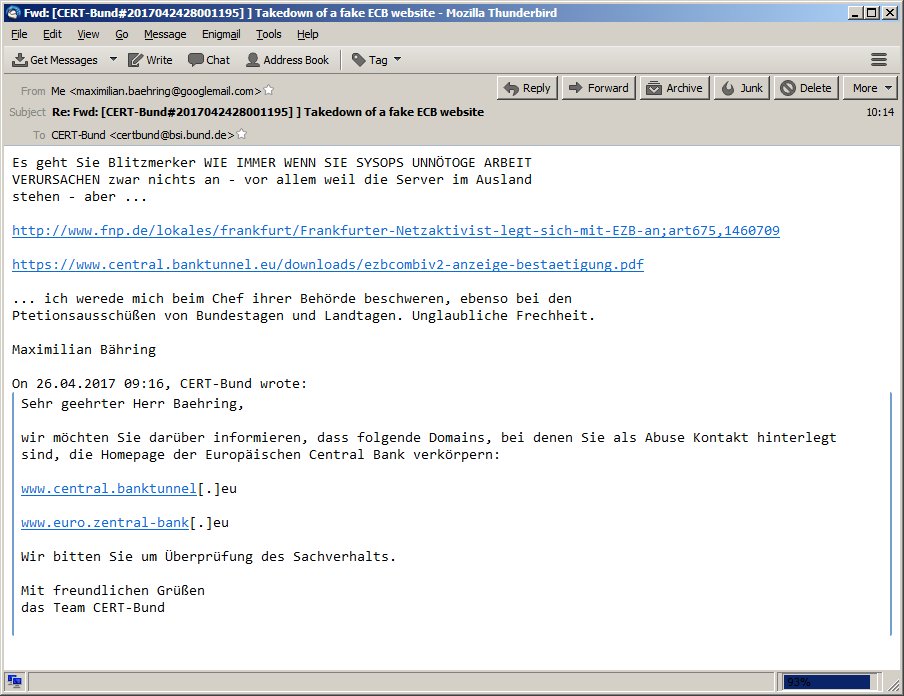Open the More actions dropdown
904x696 pixels.
[x=871, y=88]
